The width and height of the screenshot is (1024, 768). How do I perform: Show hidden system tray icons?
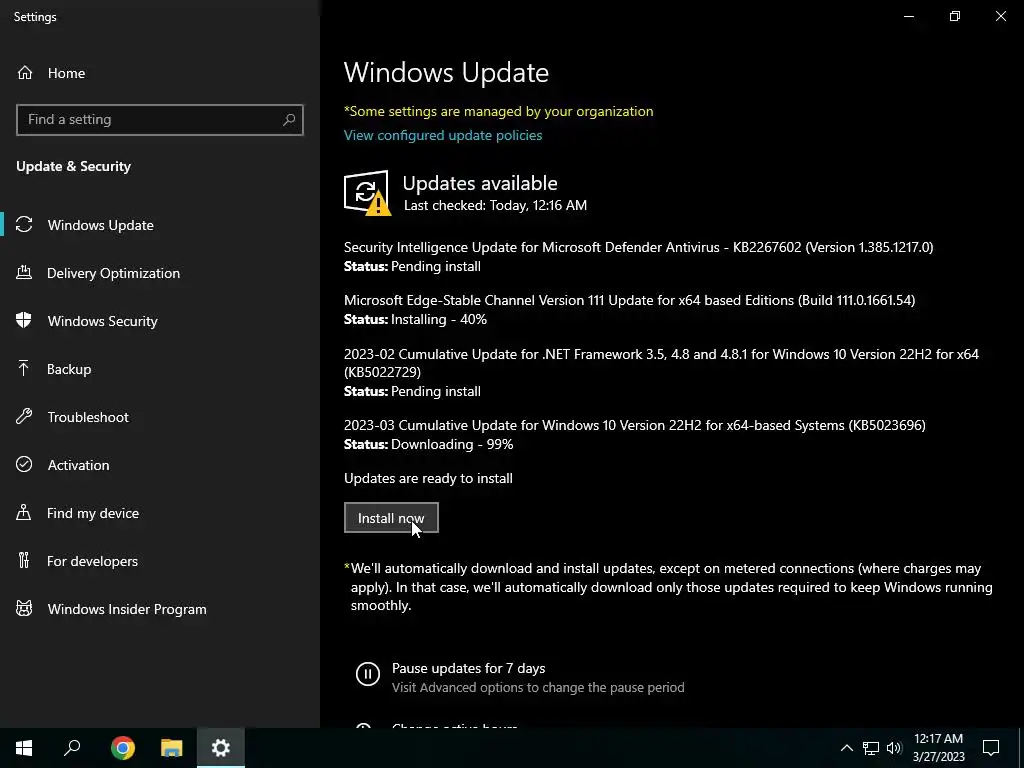tap(846, 748)
